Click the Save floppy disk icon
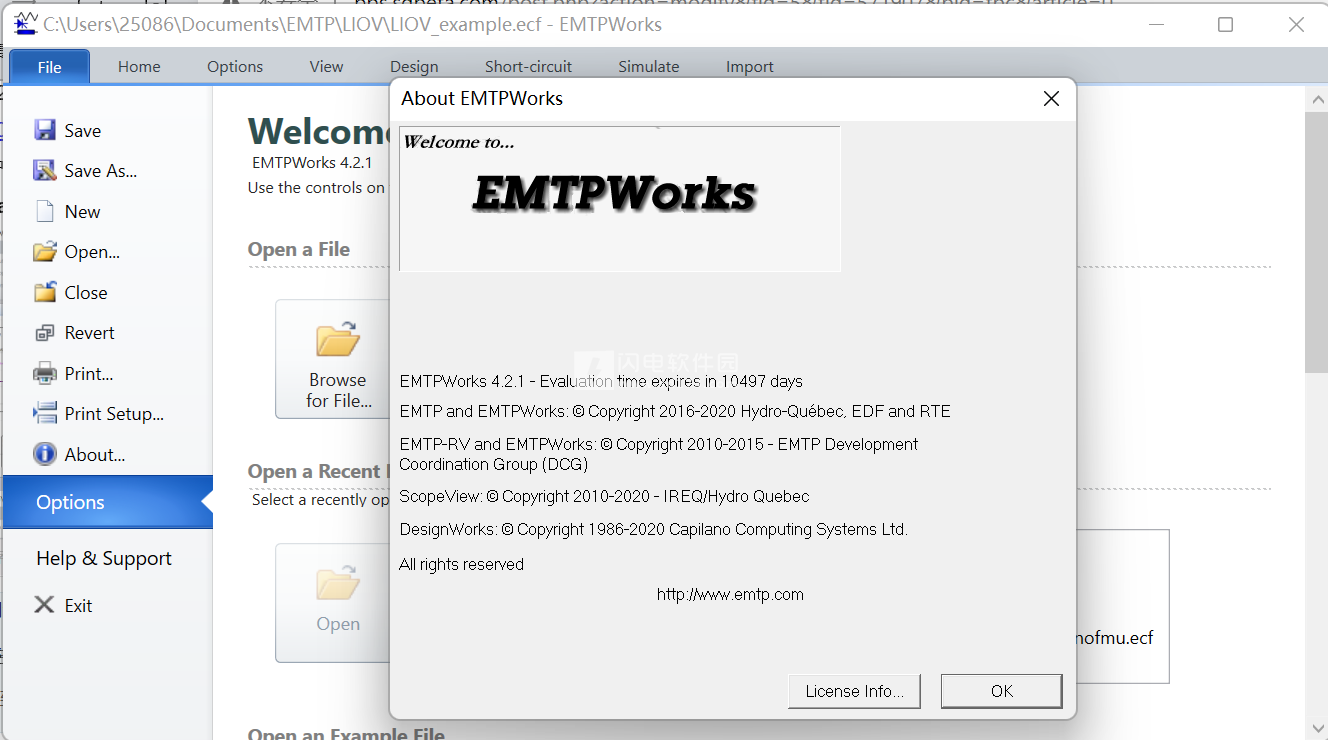1328x740 pixels. (45, 130)
